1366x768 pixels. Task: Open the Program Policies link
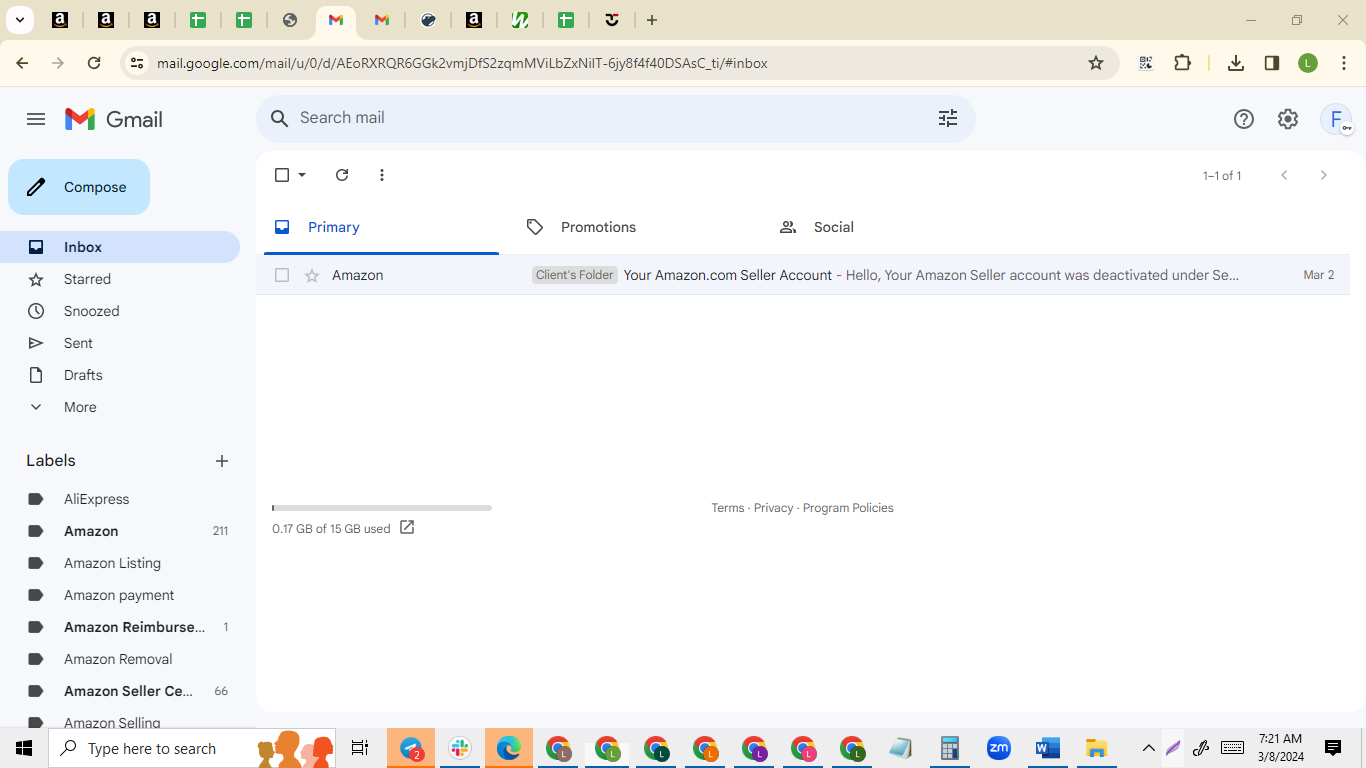[x=848, y=508]
